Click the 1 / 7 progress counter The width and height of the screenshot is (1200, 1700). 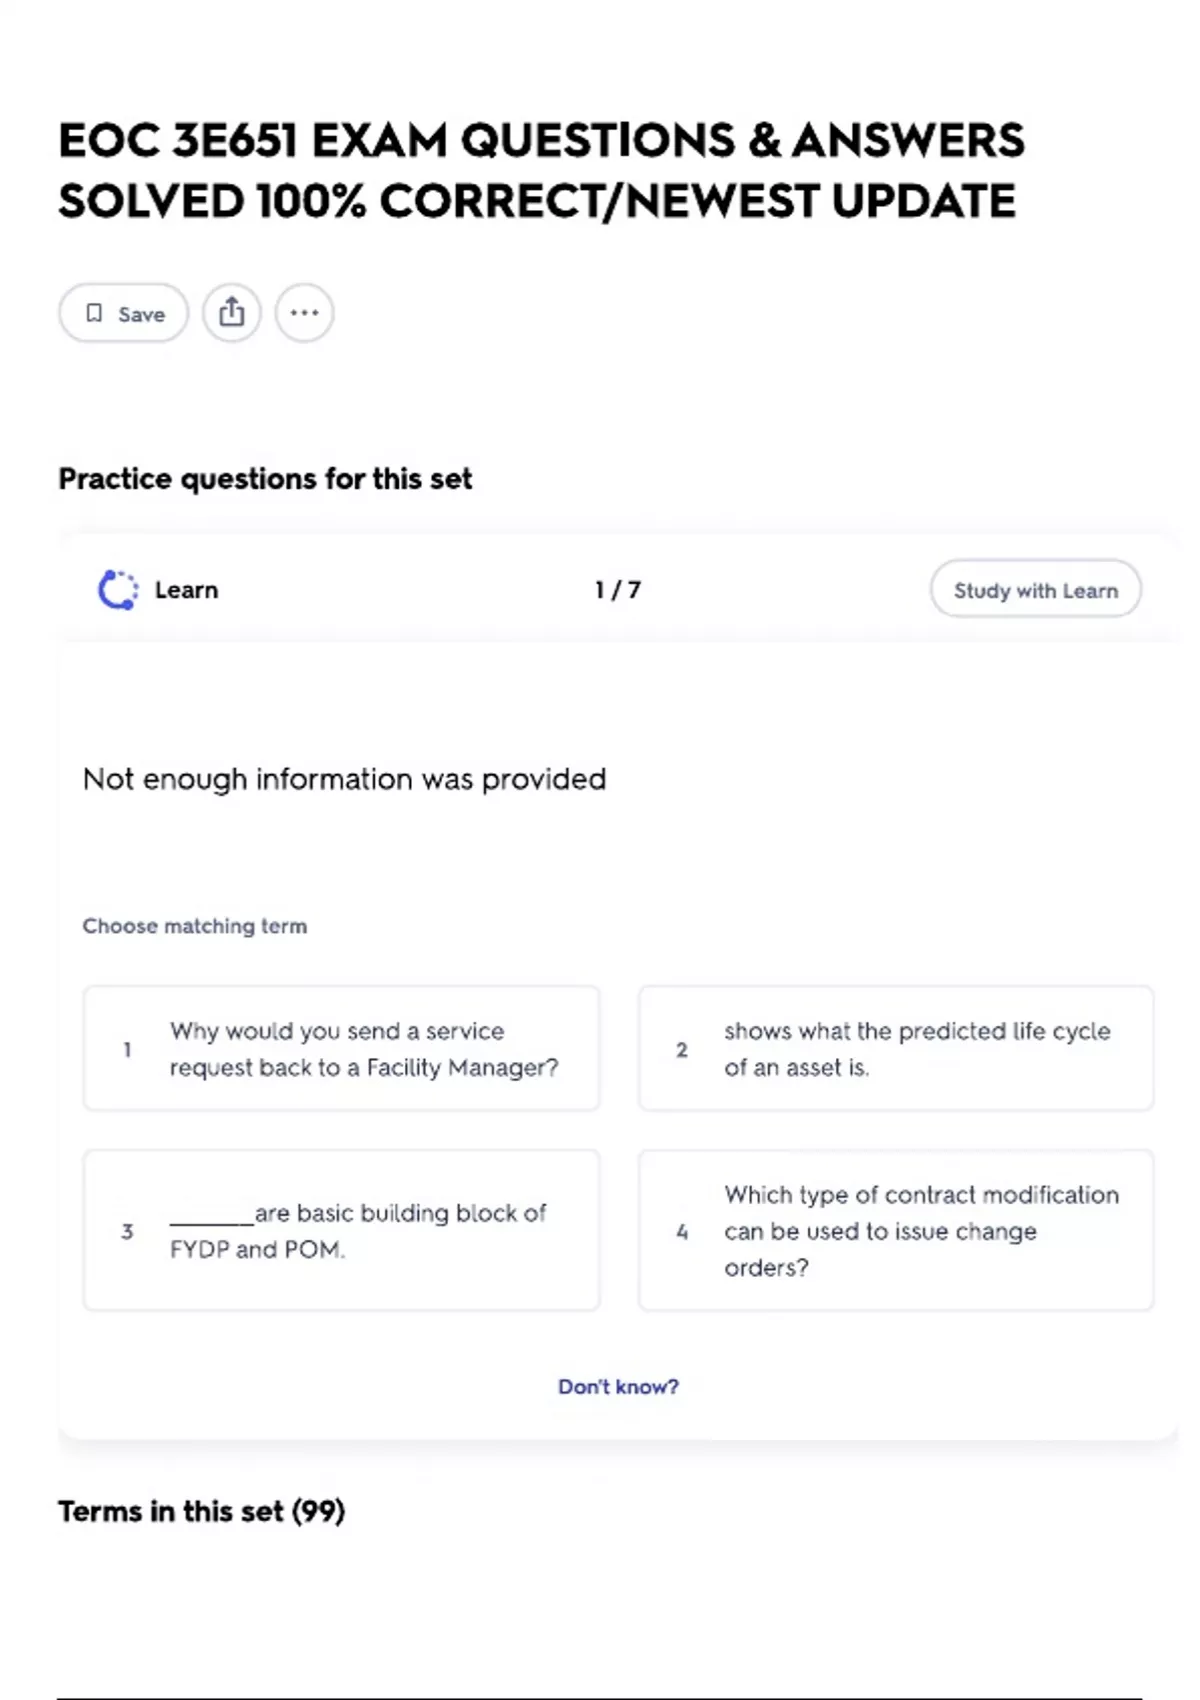617,590
